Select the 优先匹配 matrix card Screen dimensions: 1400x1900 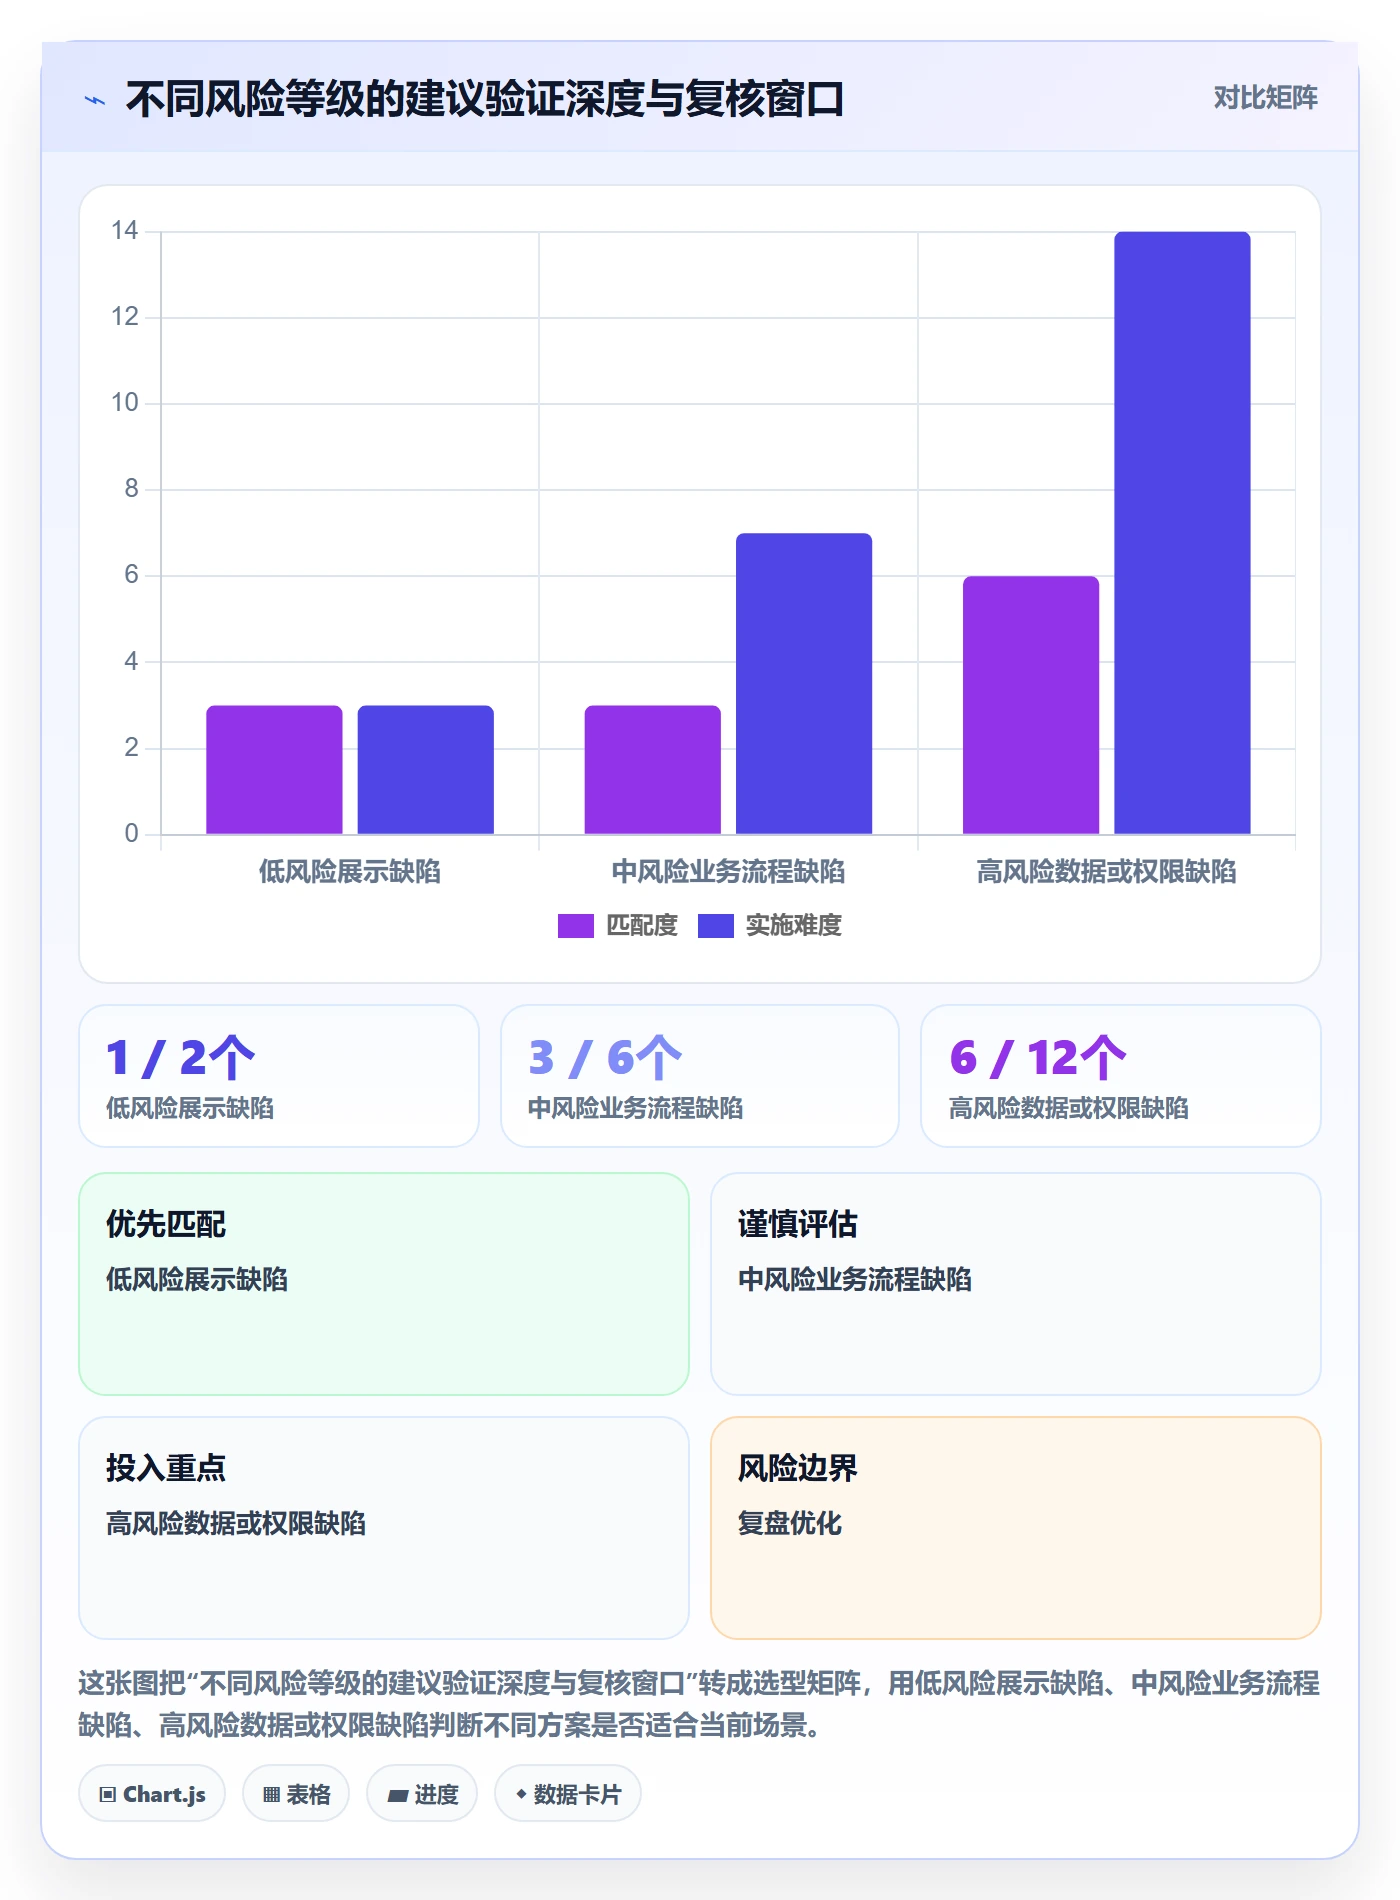click(384, 1284)
